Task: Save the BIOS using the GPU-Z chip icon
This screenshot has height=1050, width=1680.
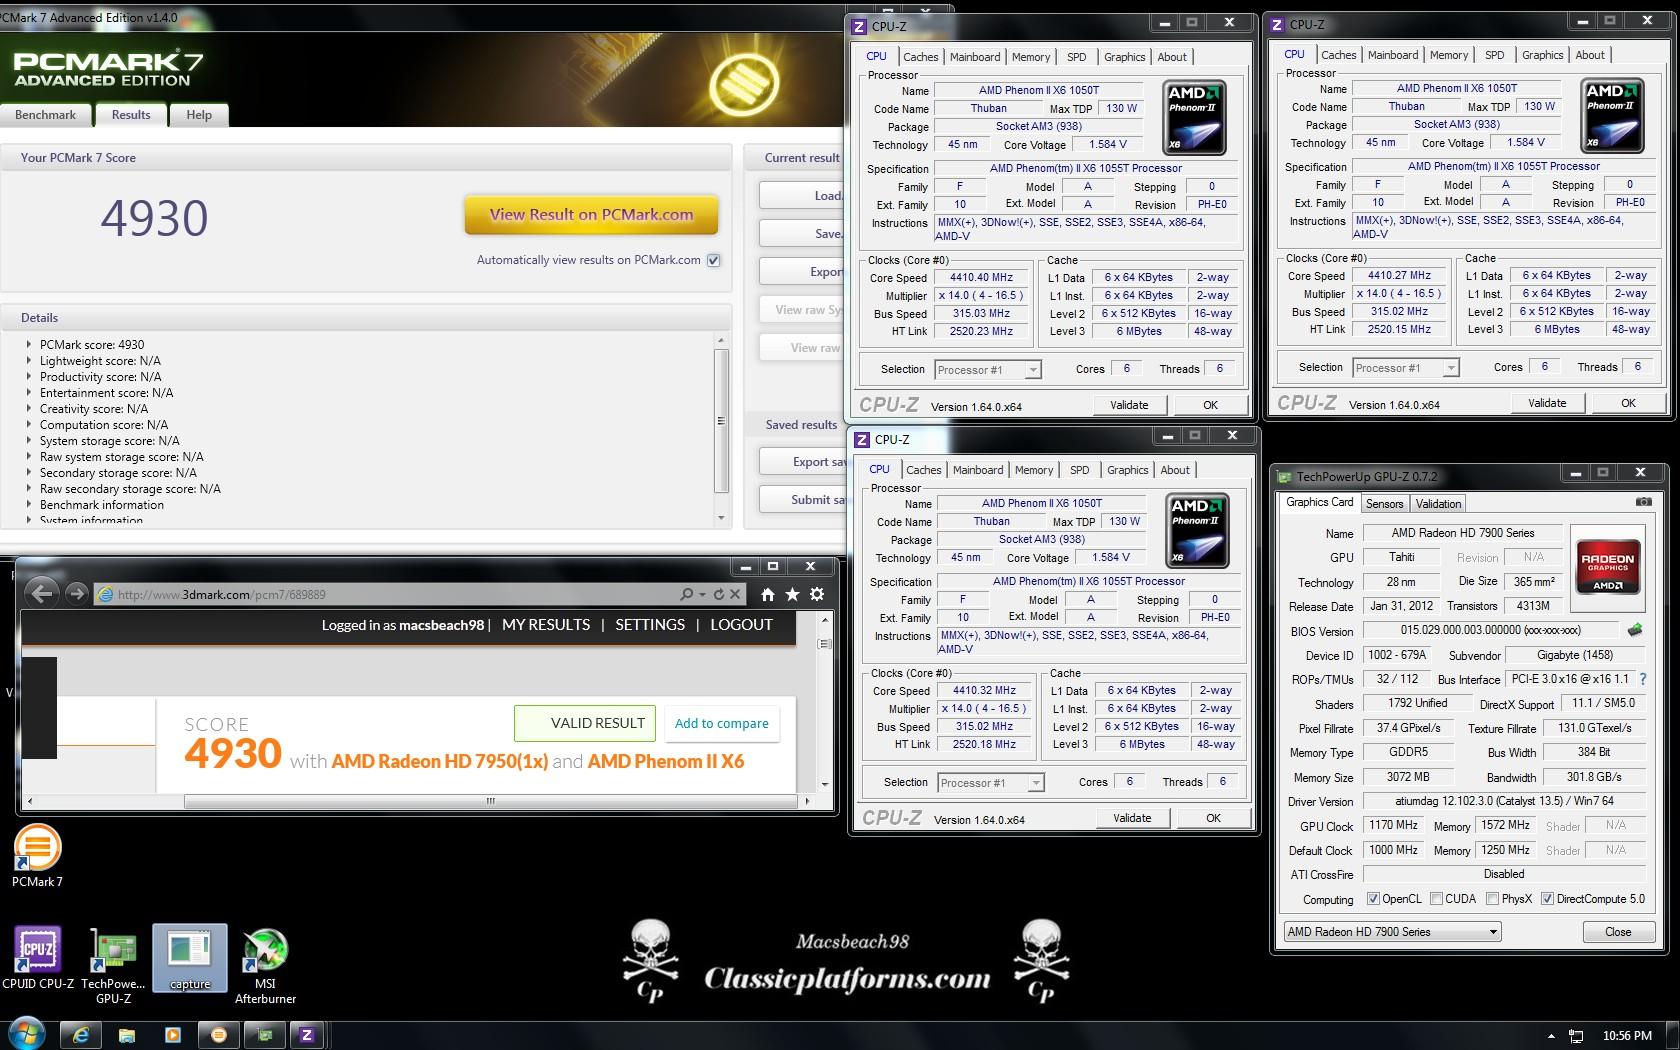Action: click(1635, 630)
